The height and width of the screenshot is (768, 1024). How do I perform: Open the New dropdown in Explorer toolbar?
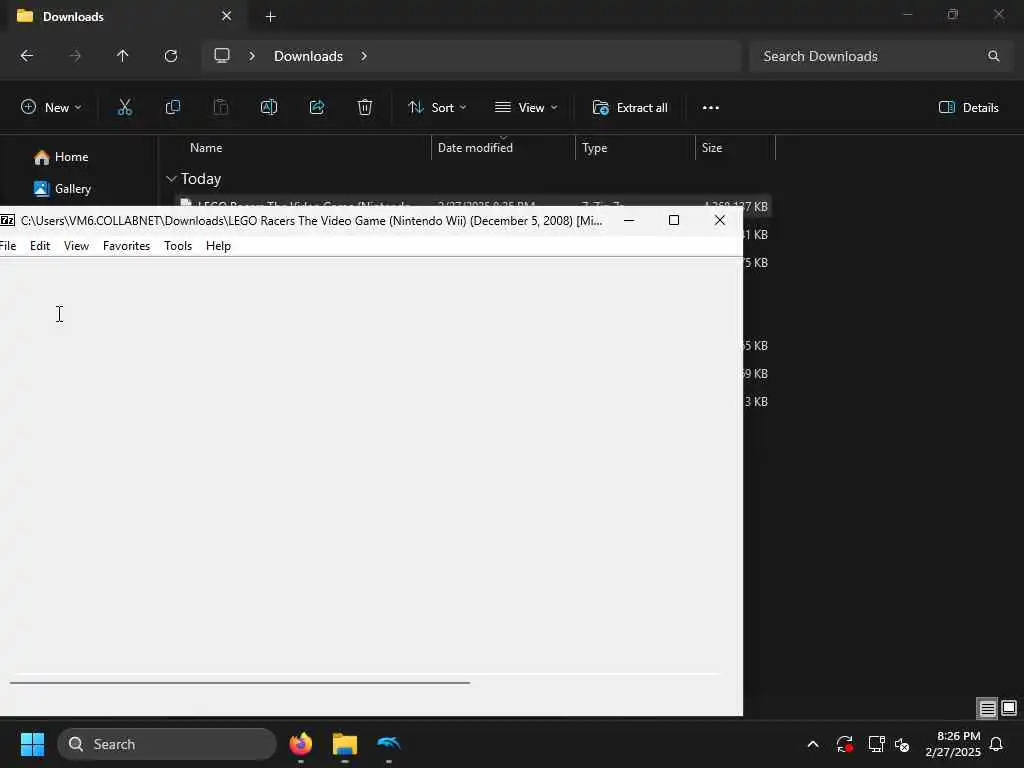click(51, 108)
